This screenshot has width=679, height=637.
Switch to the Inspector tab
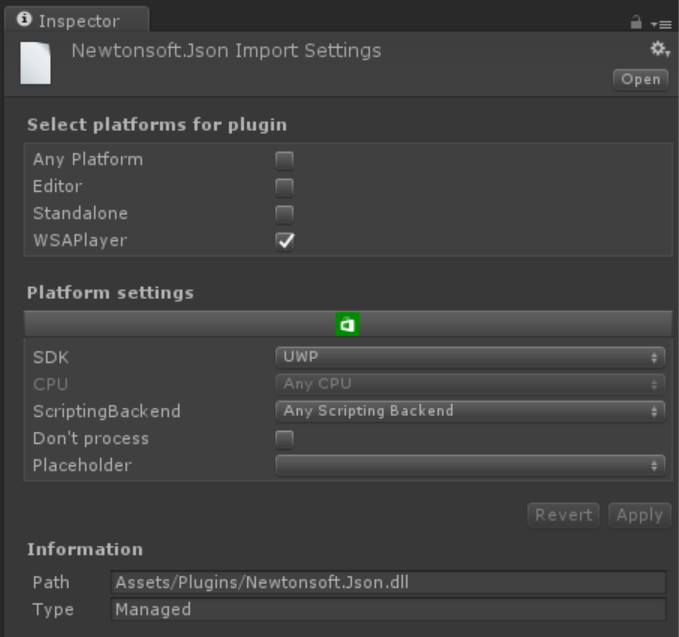coord(77,20)
